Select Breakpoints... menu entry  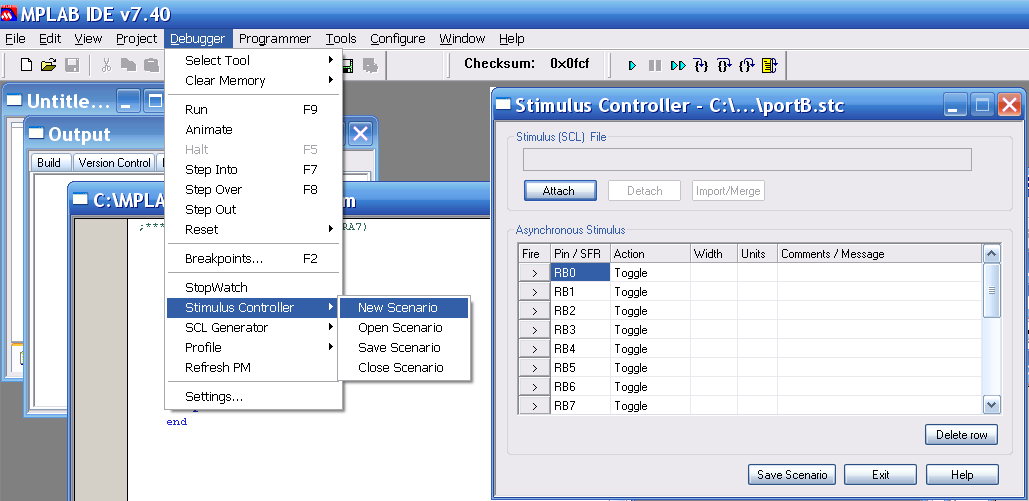253,259
